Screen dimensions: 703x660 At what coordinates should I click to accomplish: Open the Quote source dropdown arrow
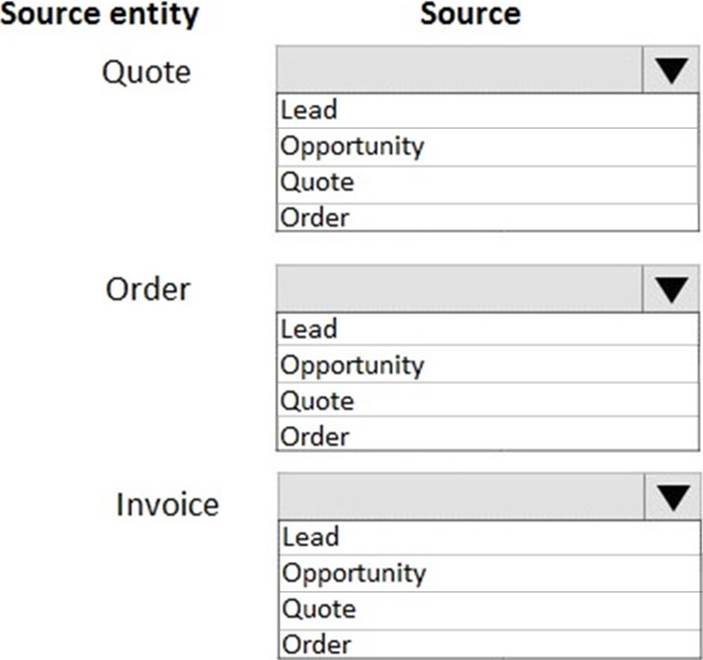click(671, 71)
